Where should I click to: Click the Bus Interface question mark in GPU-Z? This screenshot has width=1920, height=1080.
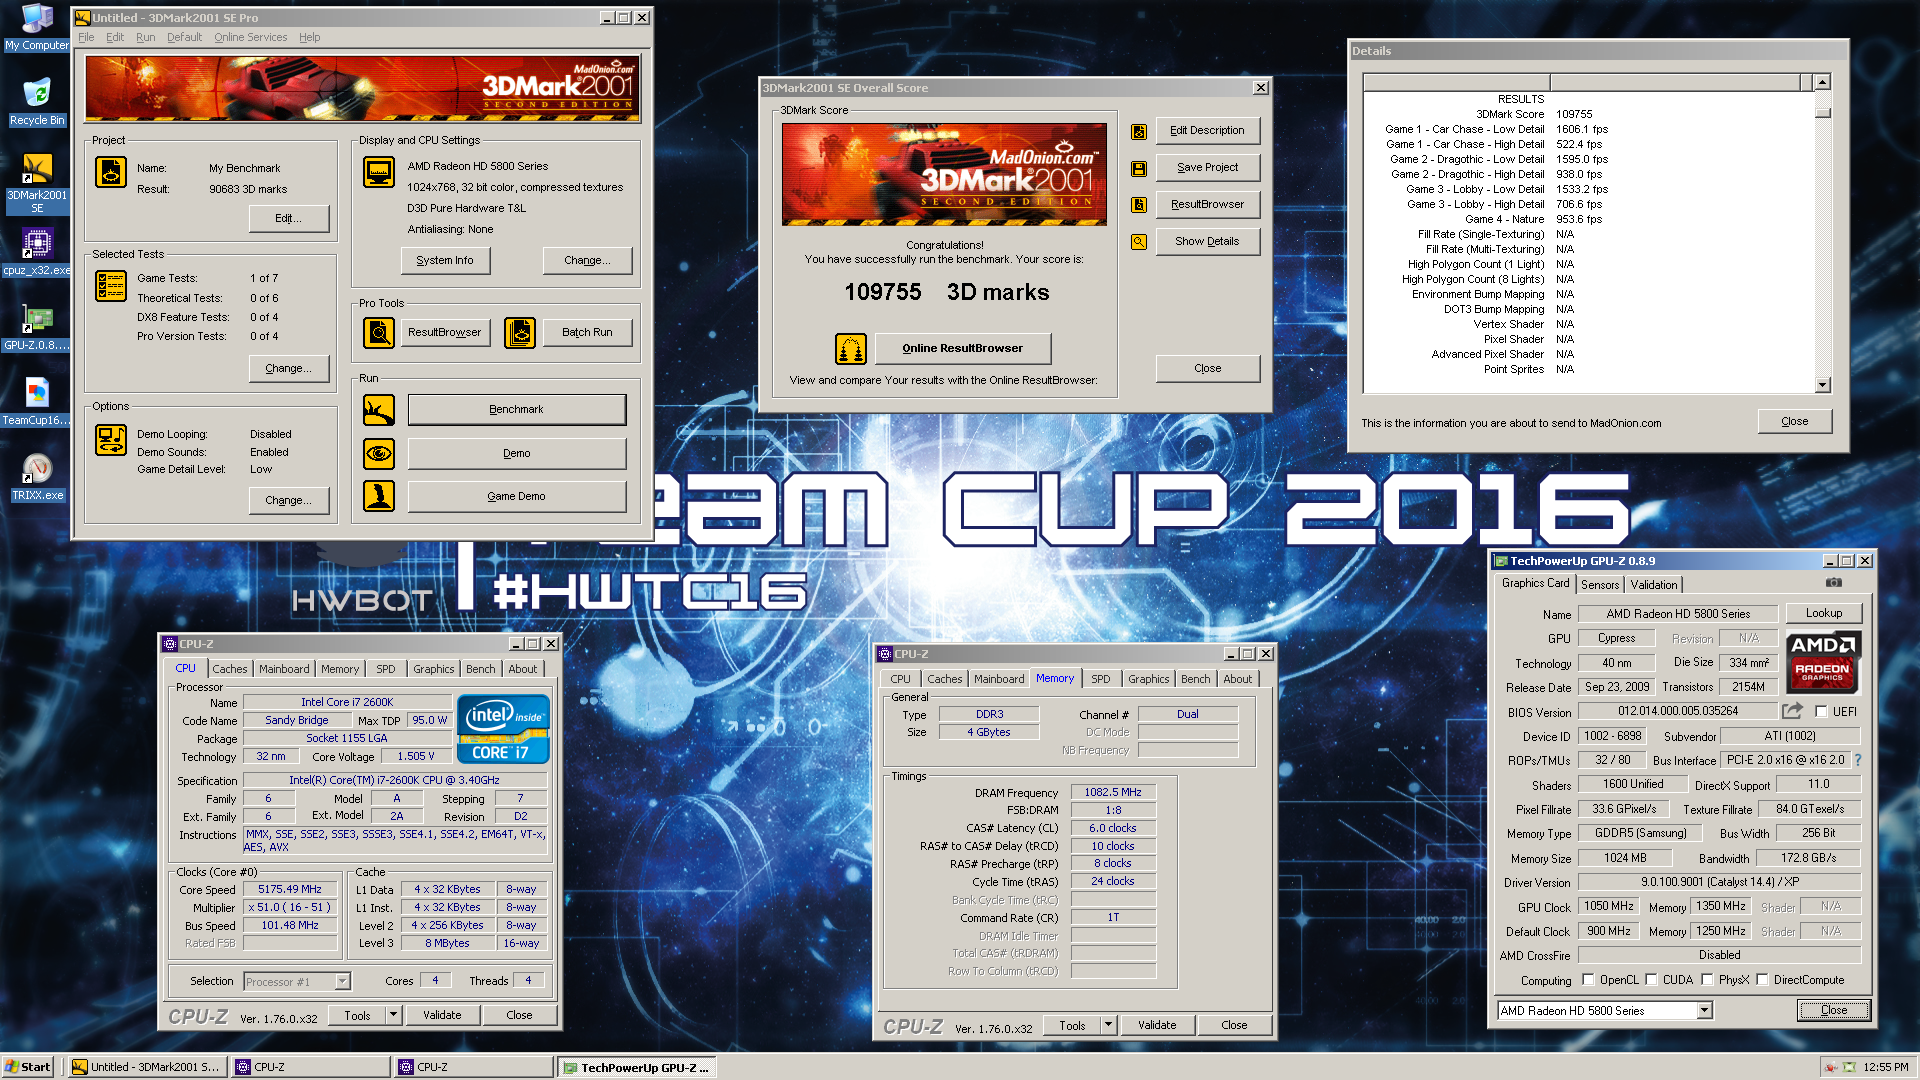pyautogui.click(x=1858, y=760)
